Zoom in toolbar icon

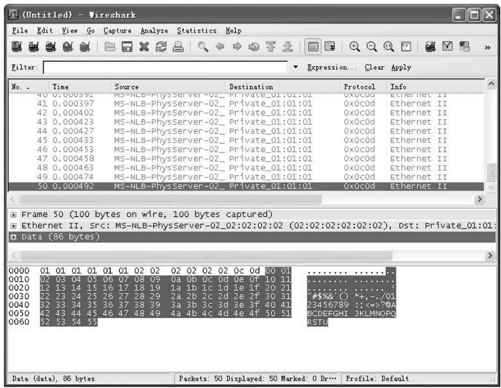pos(355,47)
